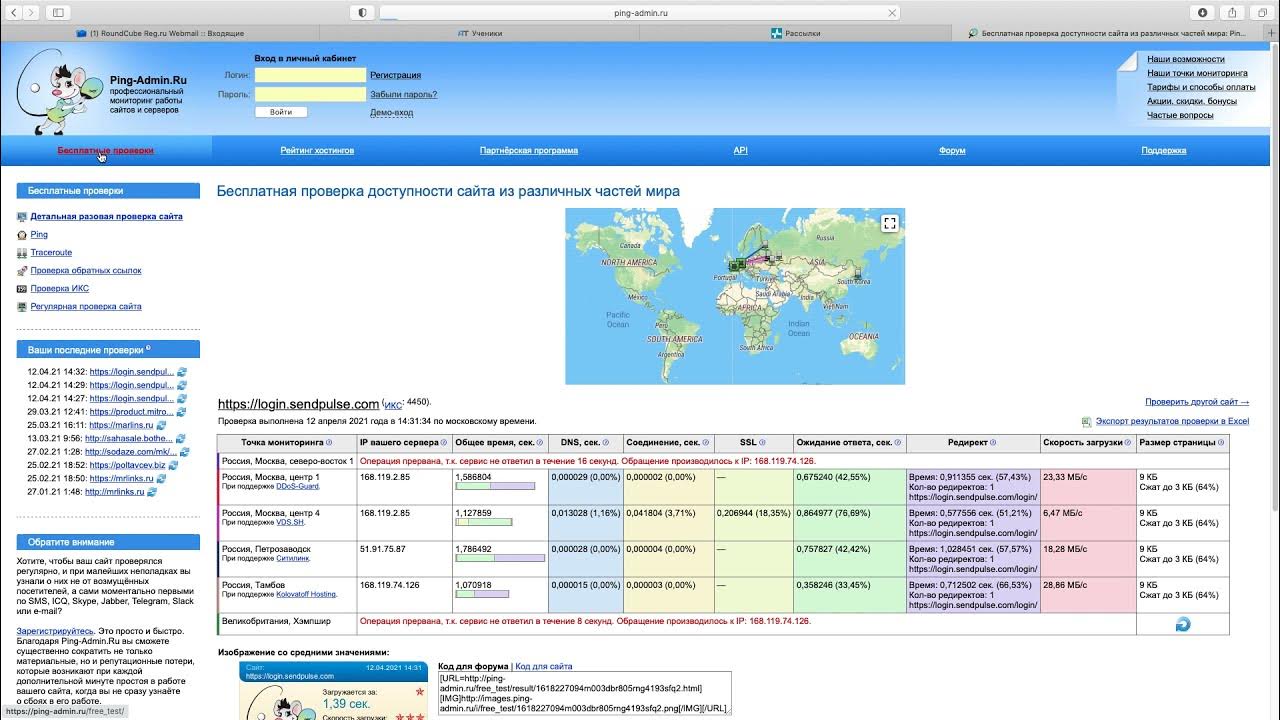The height and width of the screenshot is (720, 1280).
Task: Show Safari tab overview button
Action: (1260, 12)
